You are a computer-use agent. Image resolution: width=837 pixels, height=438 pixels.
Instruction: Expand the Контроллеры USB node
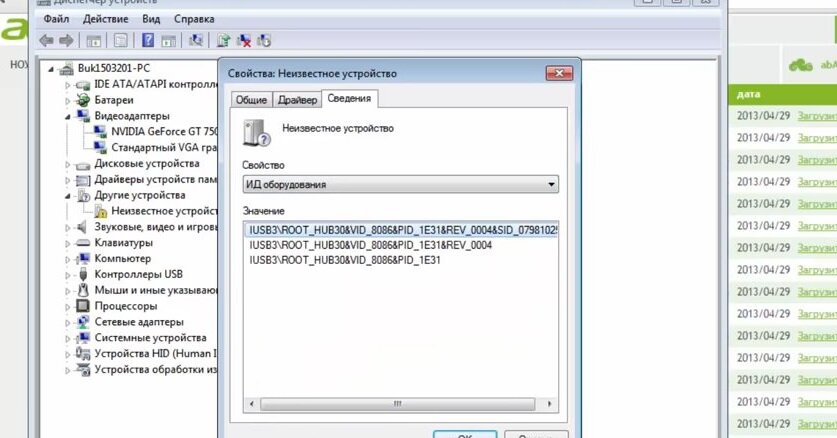(68, 275)
